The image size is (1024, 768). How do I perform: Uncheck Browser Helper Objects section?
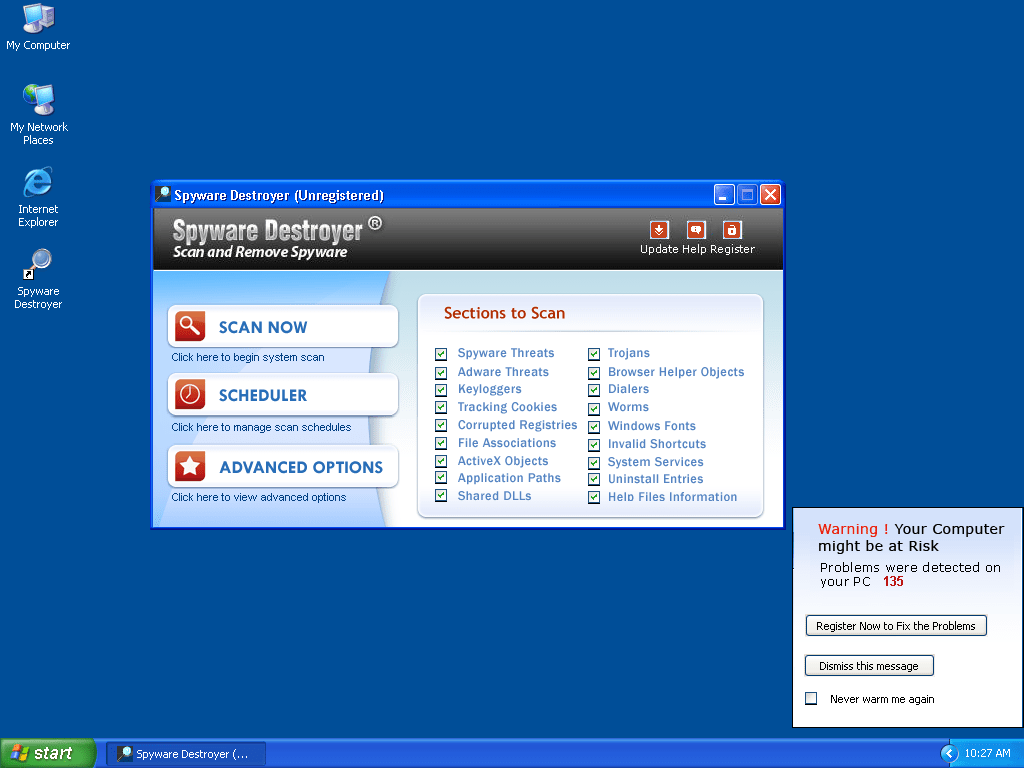coord(594,372)
